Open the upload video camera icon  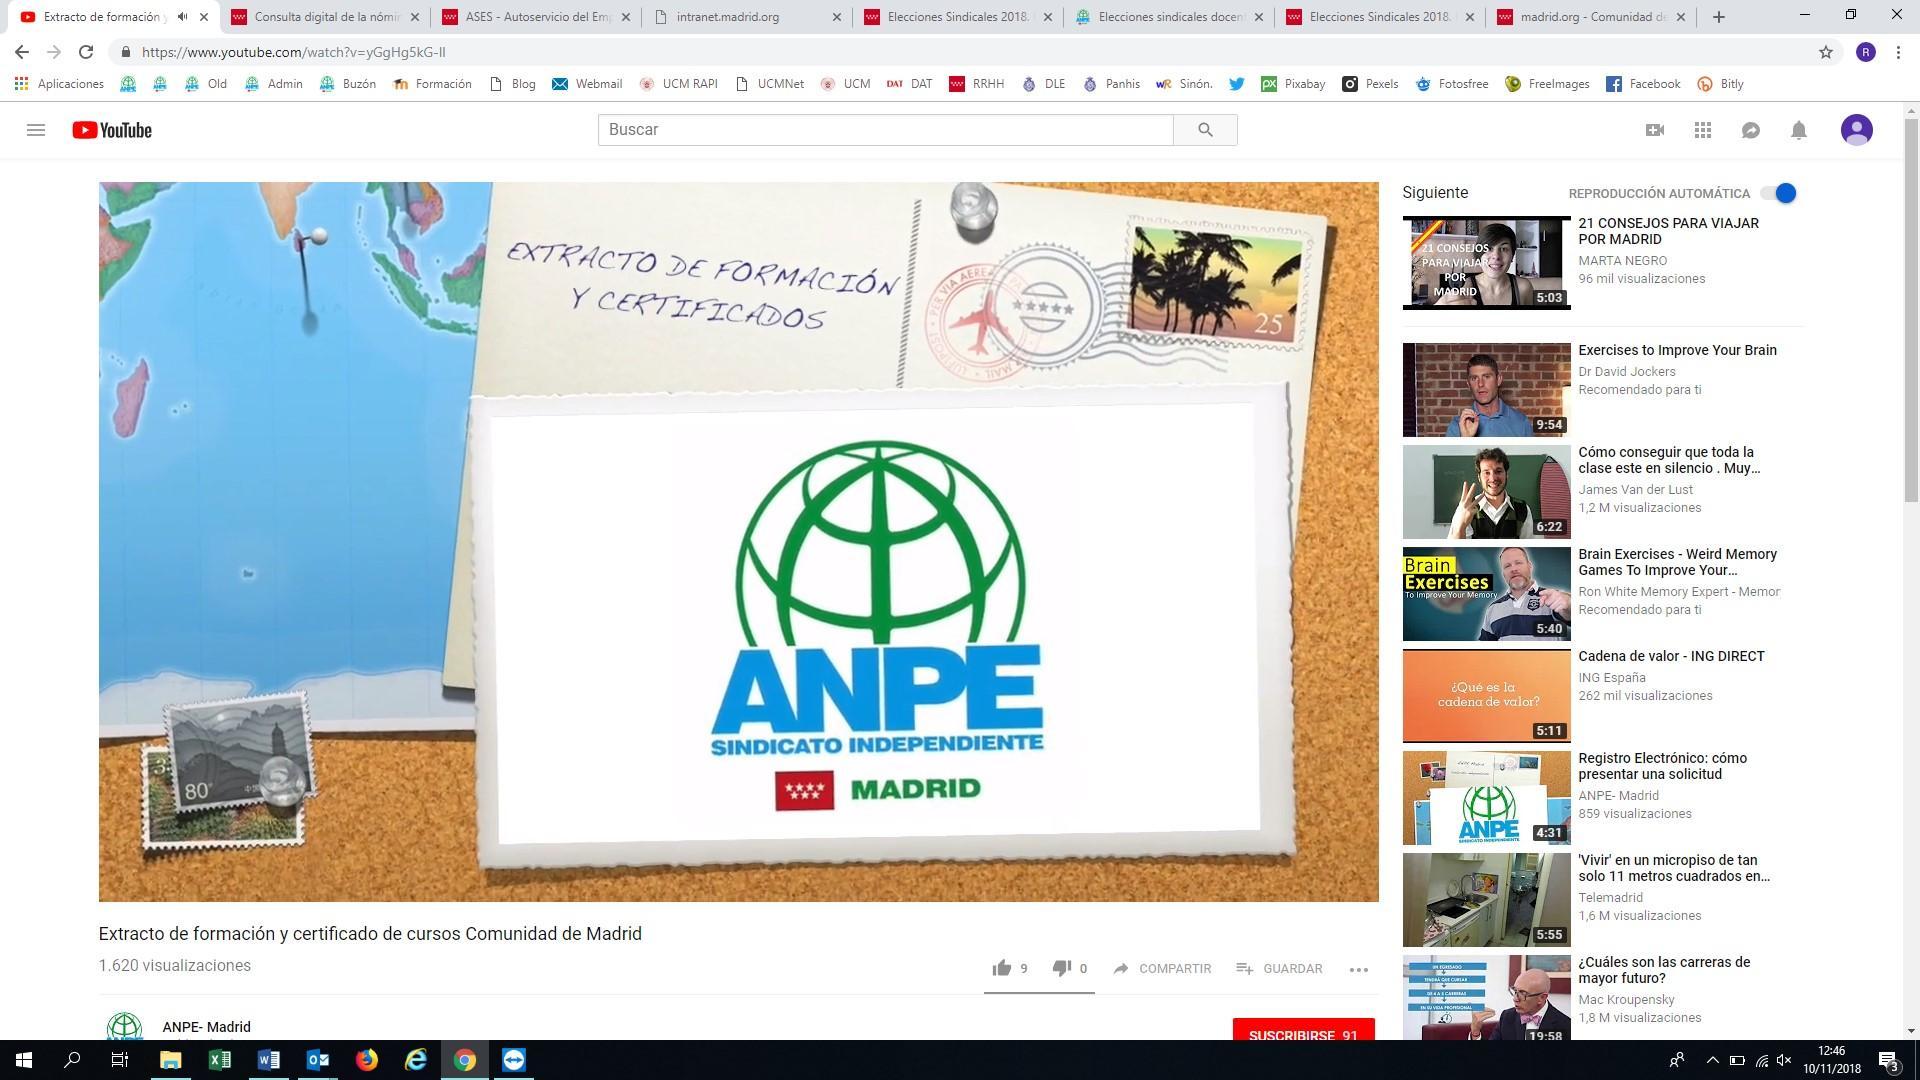point(1655,130)
